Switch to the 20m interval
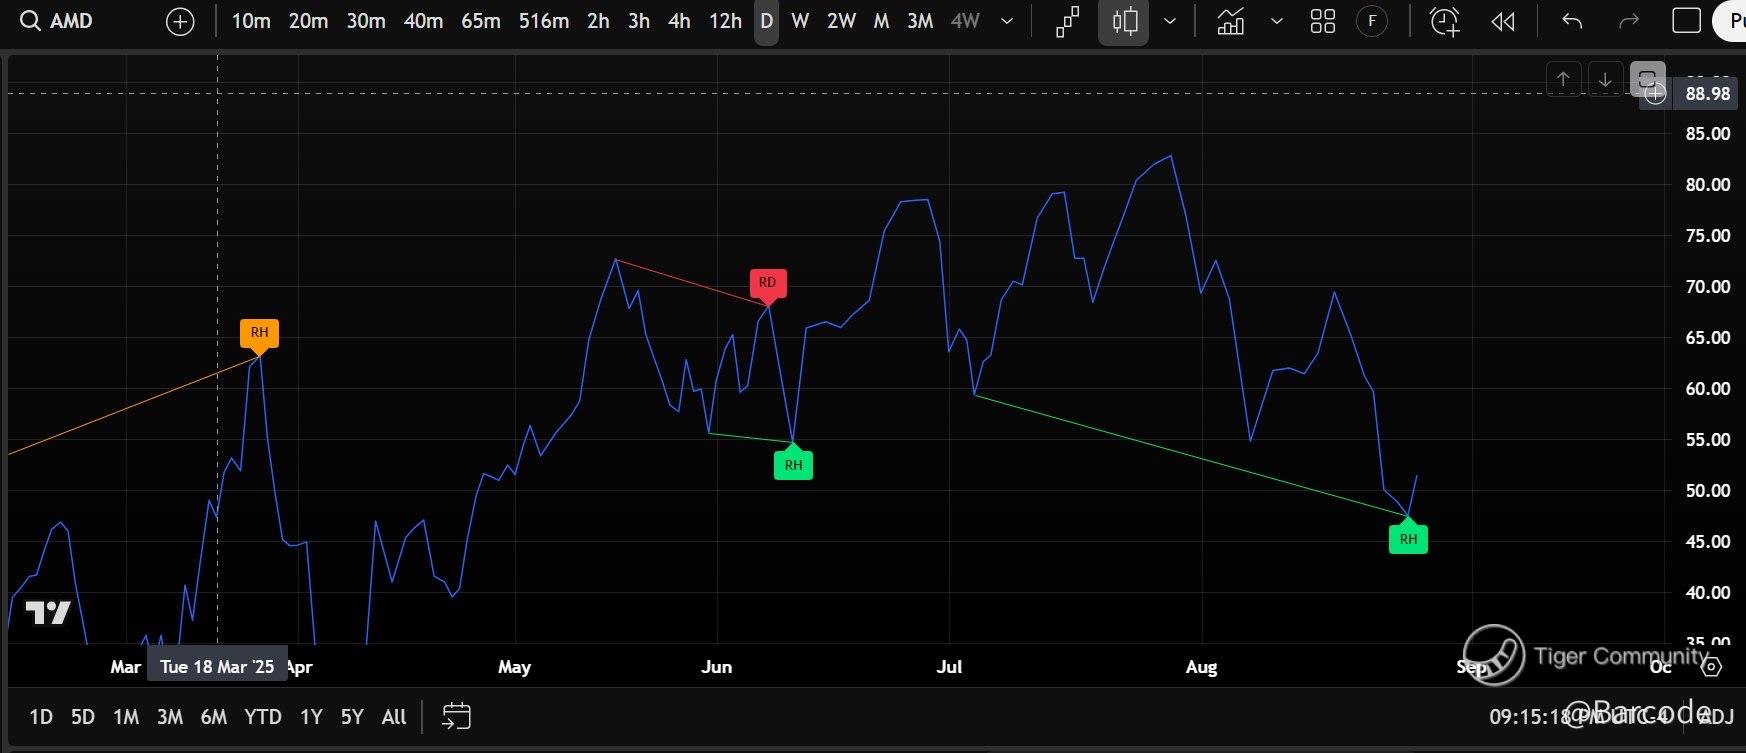 308,21
